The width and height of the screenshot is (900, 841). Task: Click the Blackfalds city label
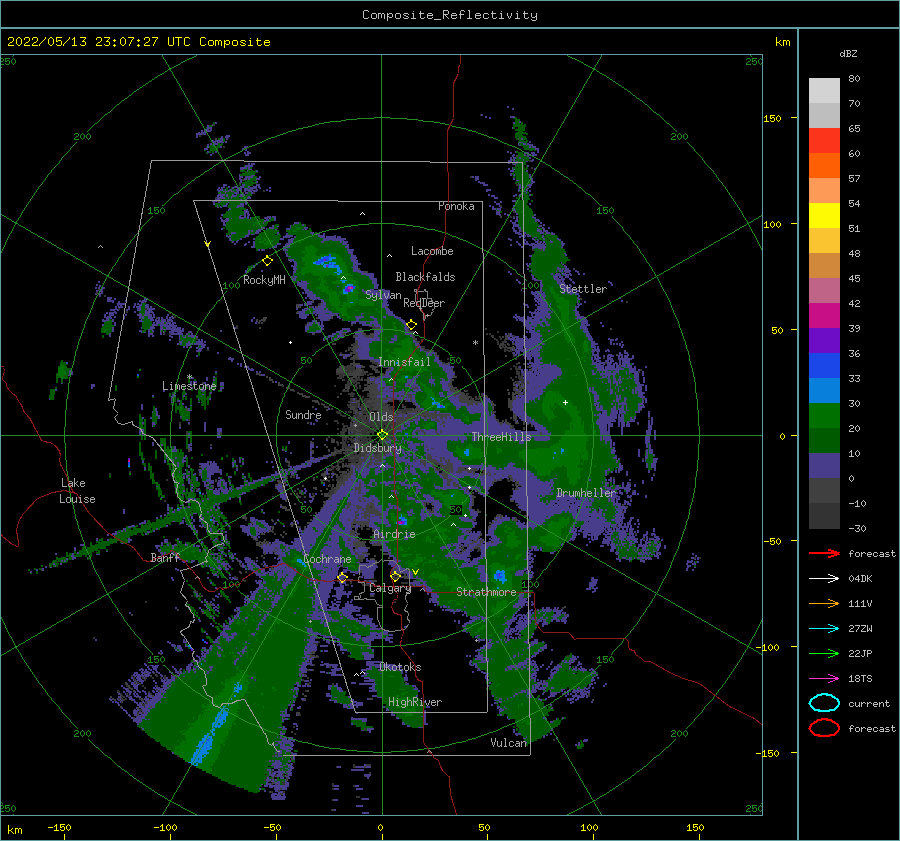tap(425, 277)
